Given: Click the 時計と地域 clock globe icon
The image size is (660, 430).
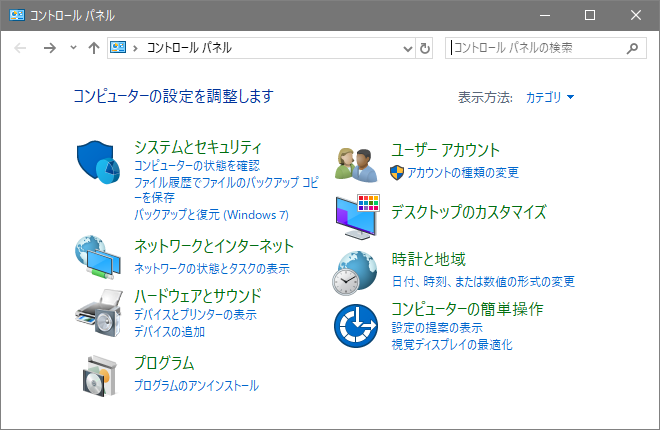Looking at the screenshot, I should click(357, 271).
